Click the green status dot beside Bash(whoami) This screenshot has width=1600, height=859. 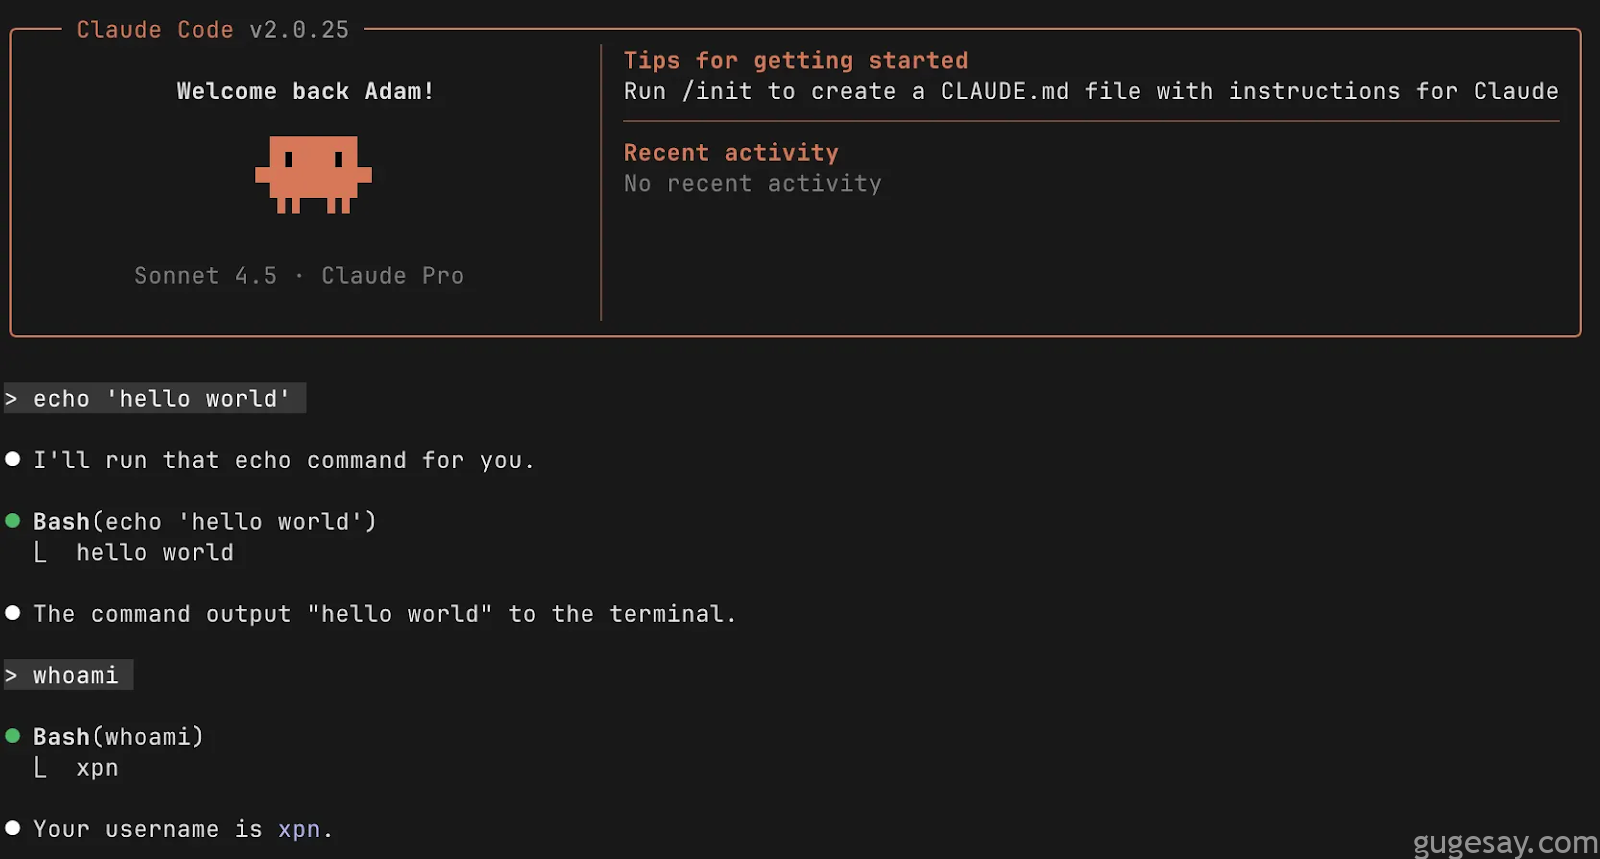click(13, 736)
